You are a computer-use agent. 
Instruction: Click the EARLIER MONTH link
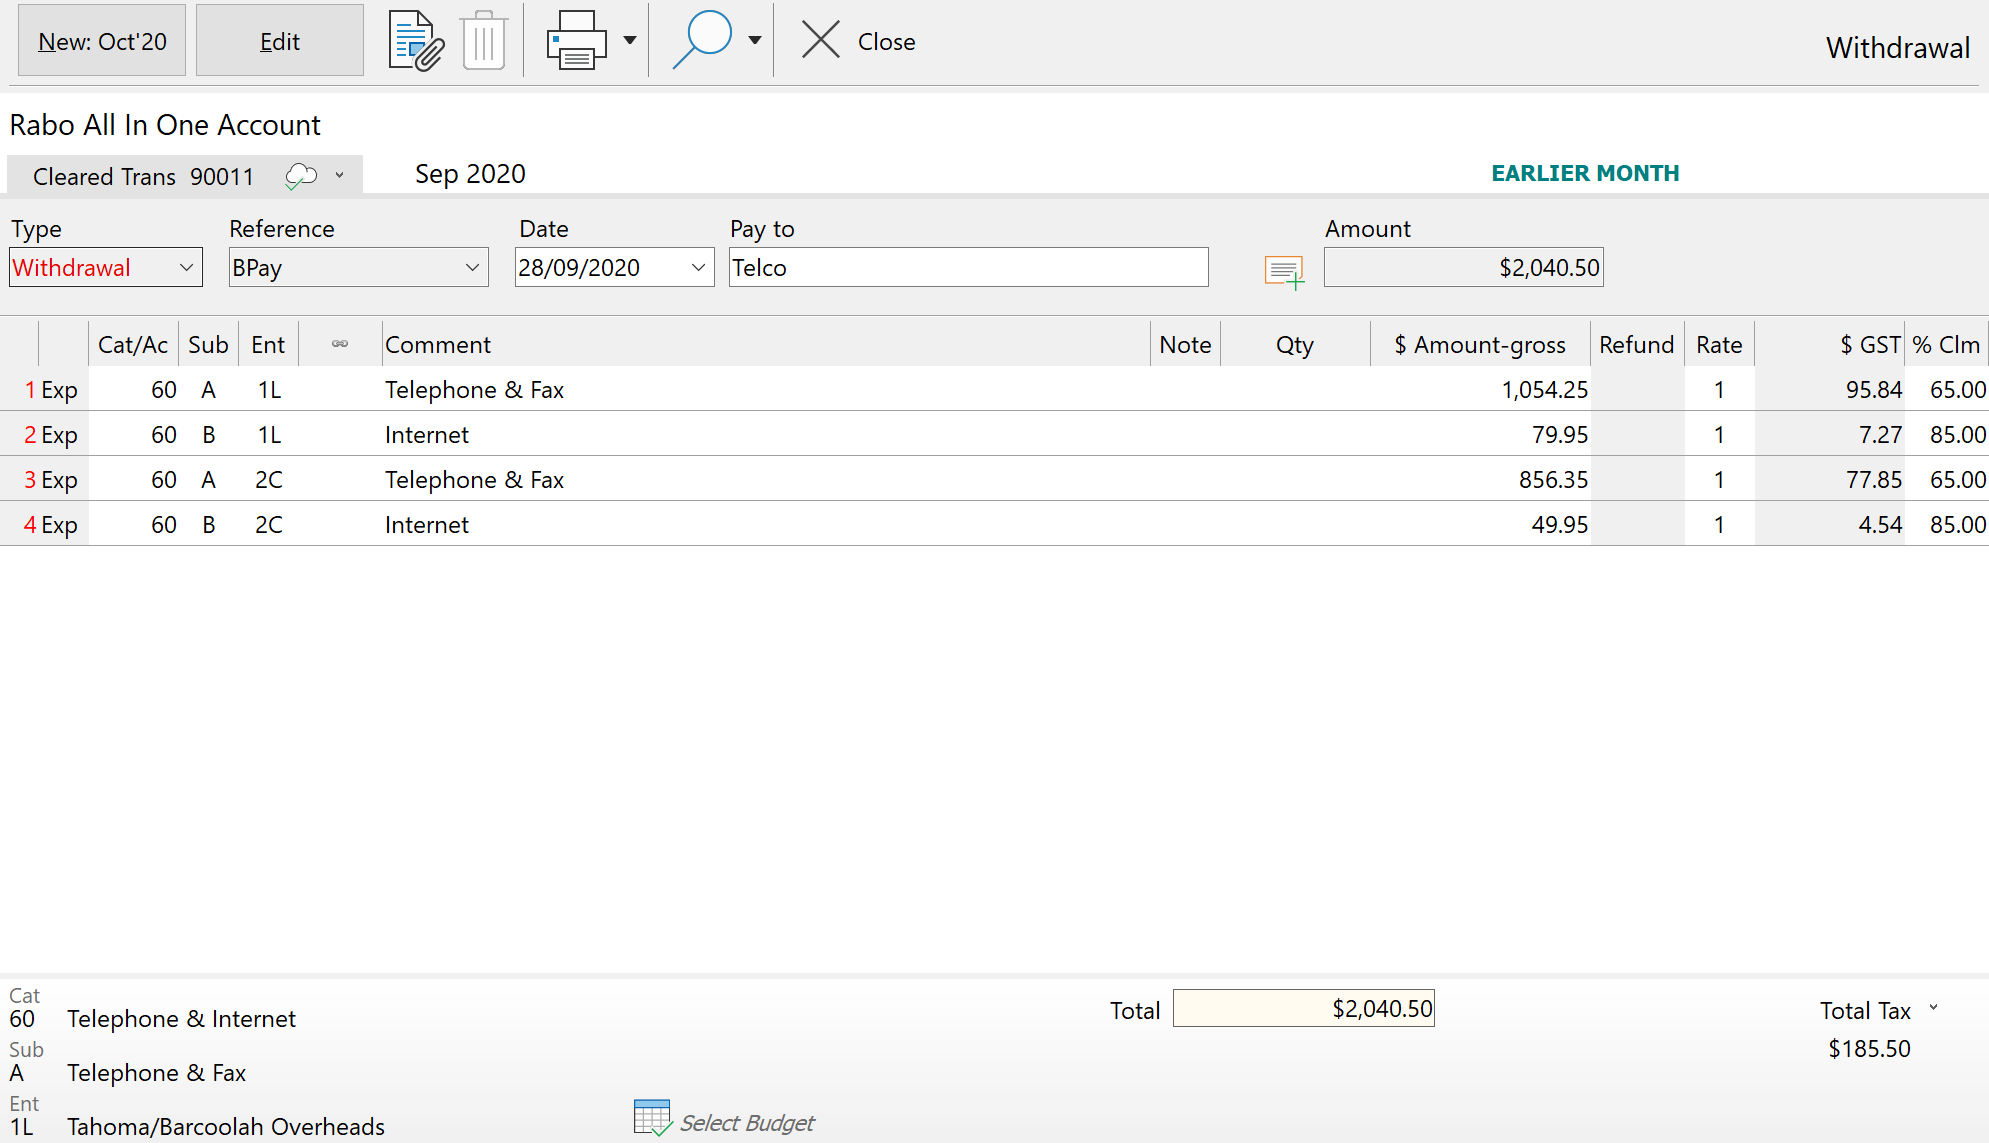pyautogui.click(x=1585, y=173)
